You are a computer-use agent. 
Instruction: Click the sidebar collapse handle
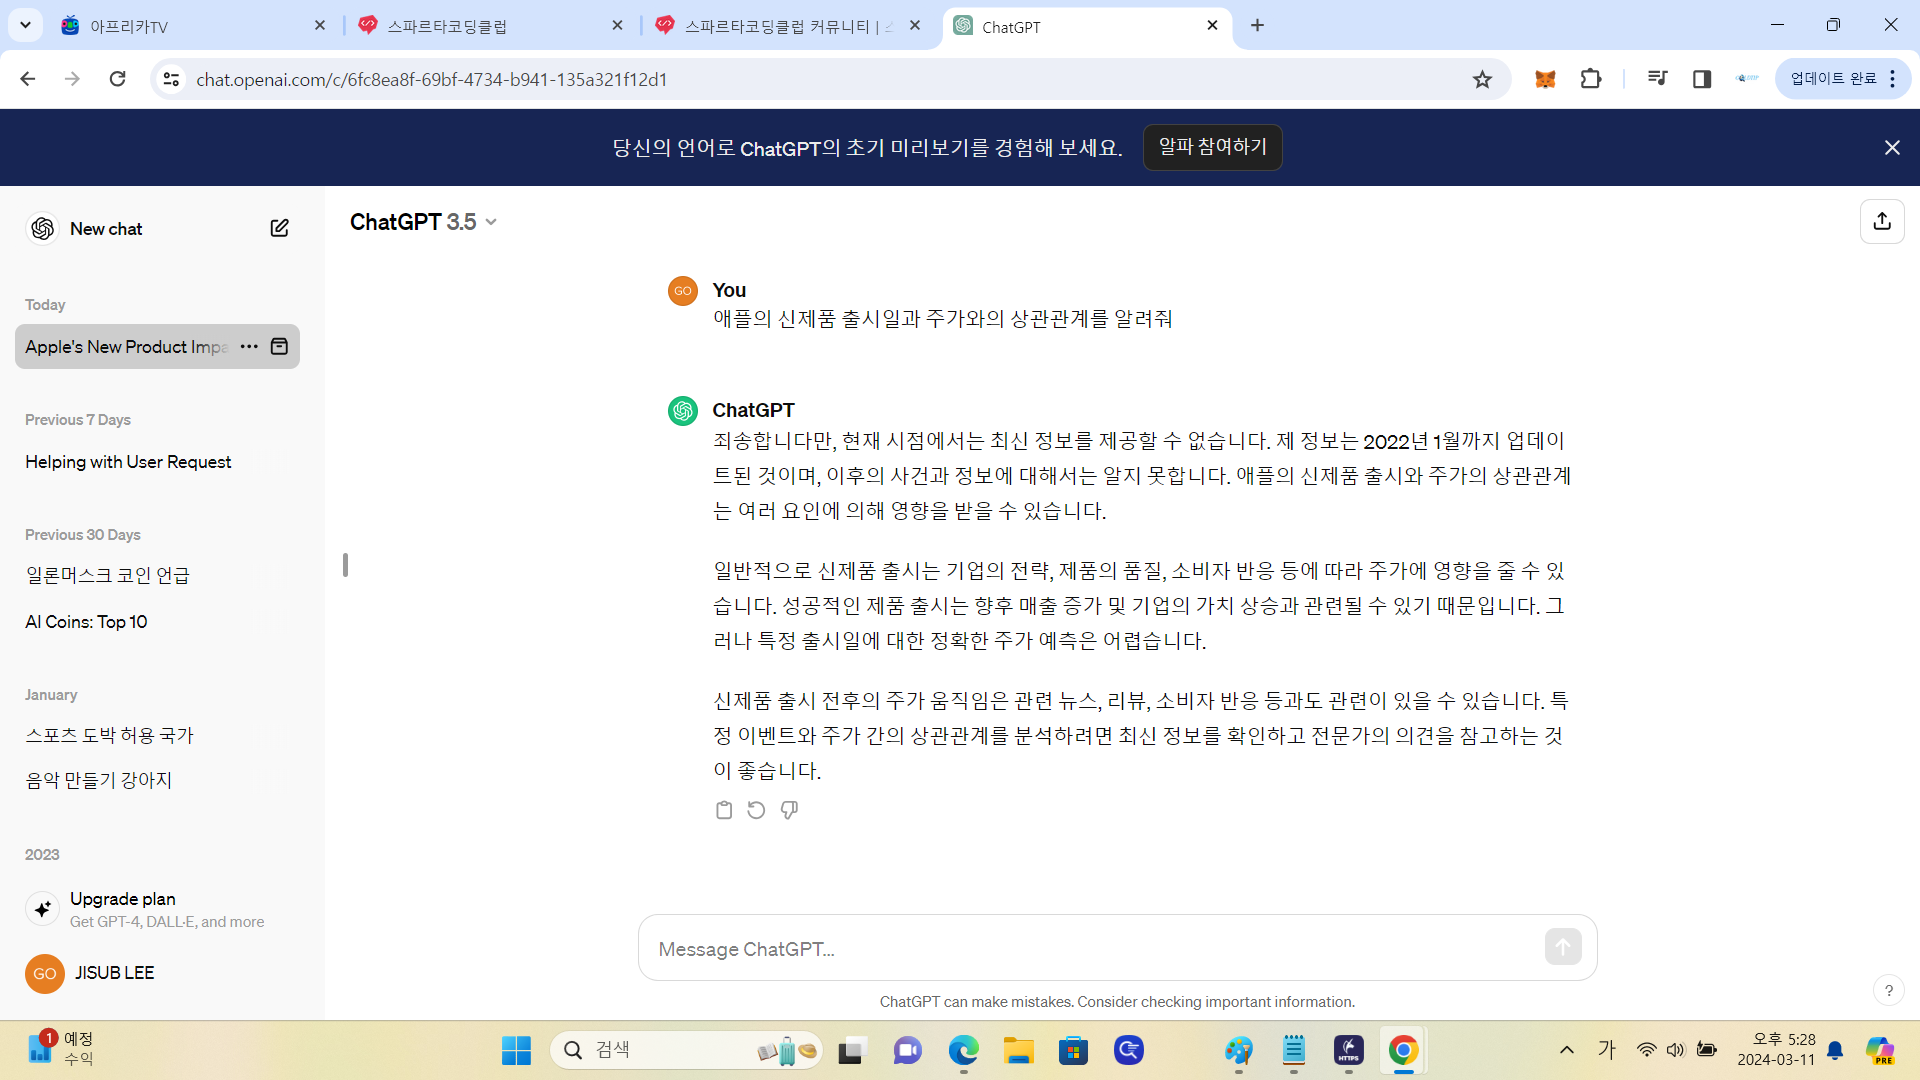pos(345,565)
